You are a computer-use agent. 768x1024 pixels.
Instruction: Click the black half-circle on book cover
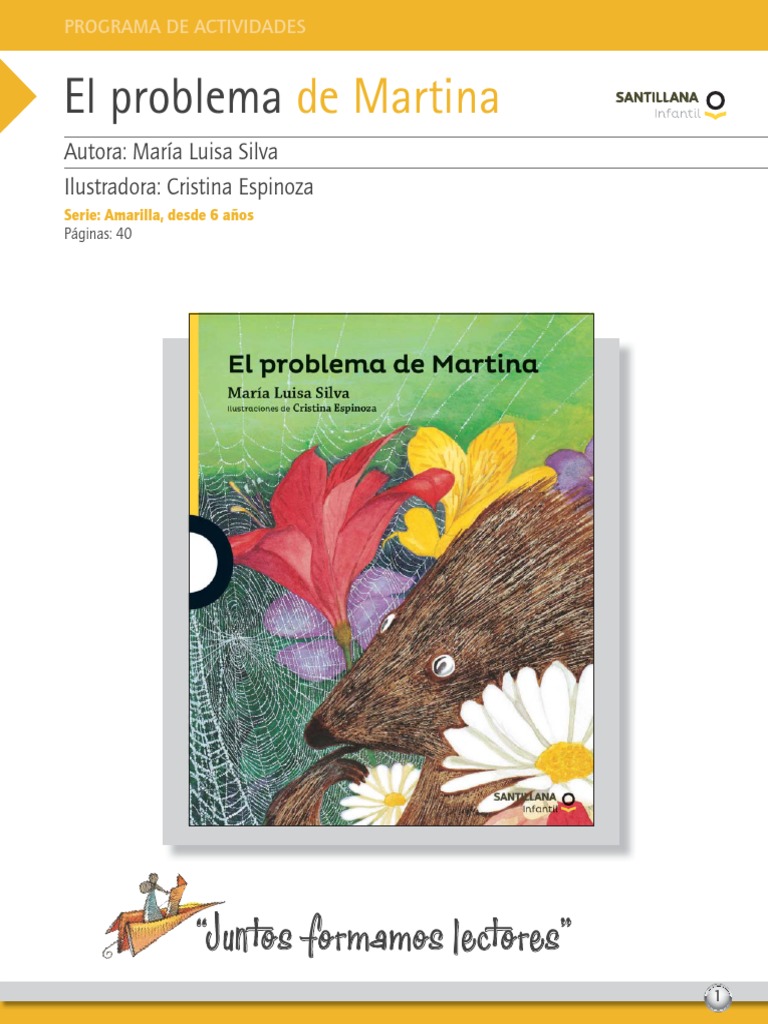click(204, 561)
